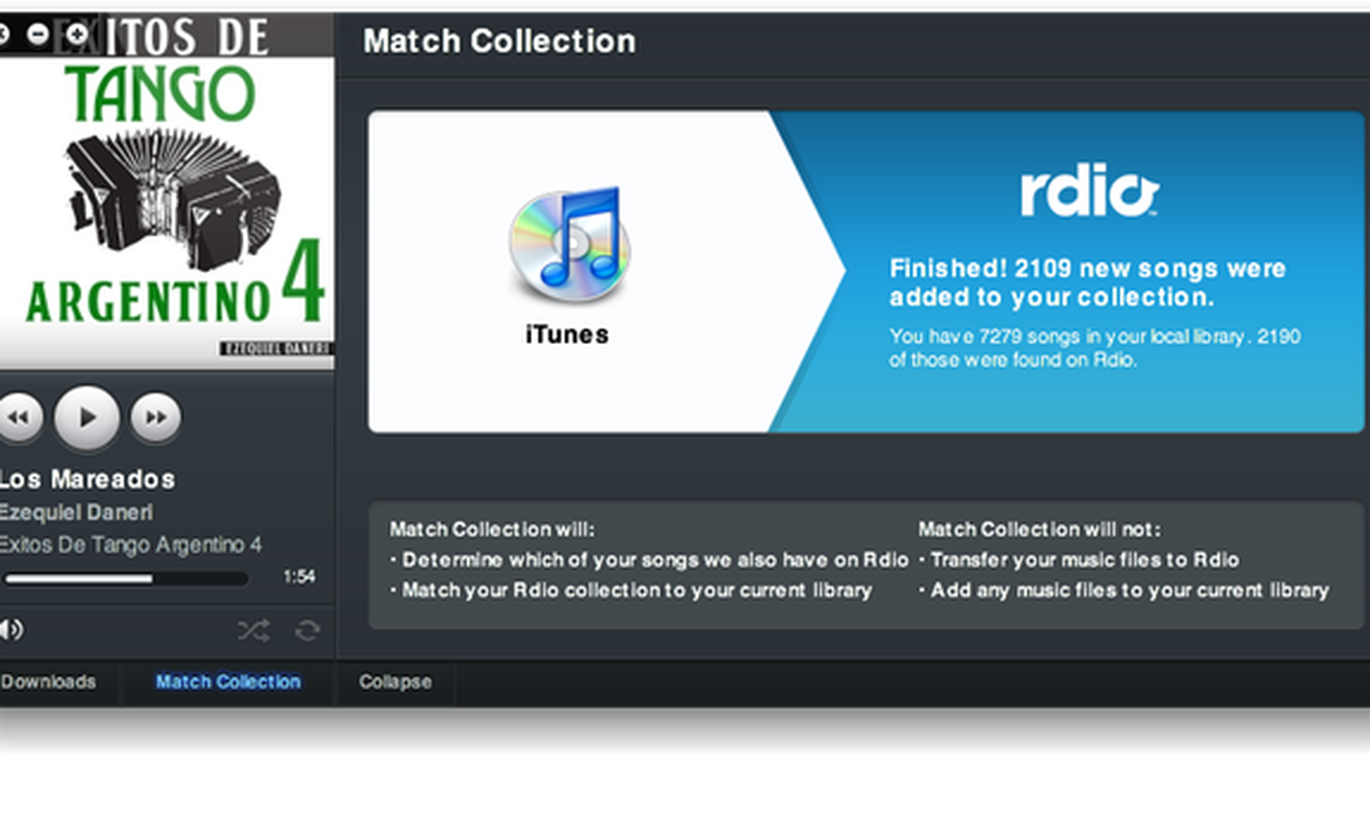Screen dimensions: 1370x820
Task: Zoom the window with the plus button
Action: point(76,35)
